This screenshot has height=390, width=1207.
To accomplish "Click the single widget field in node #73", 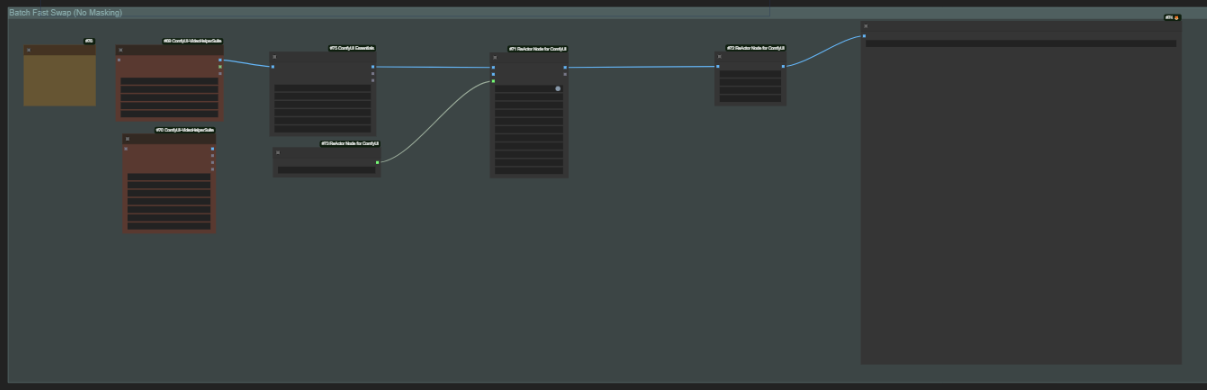I will 326,170.
